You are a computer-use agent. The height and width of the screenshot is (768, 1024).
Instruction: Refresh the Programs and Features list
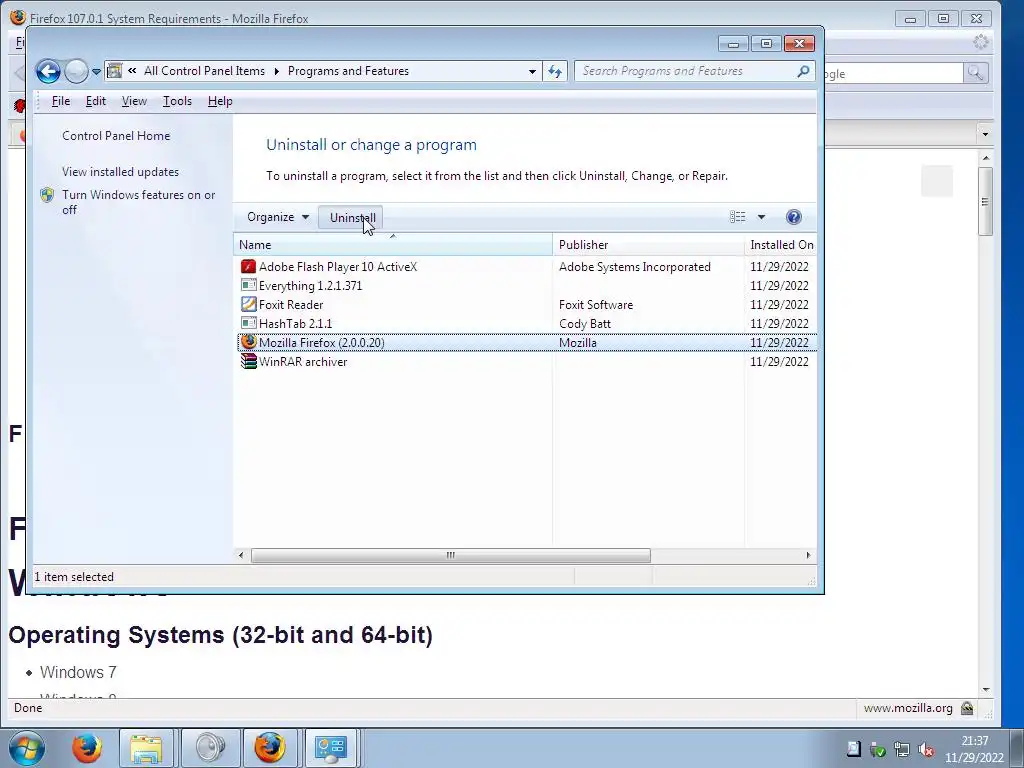(x=555, y=71)
